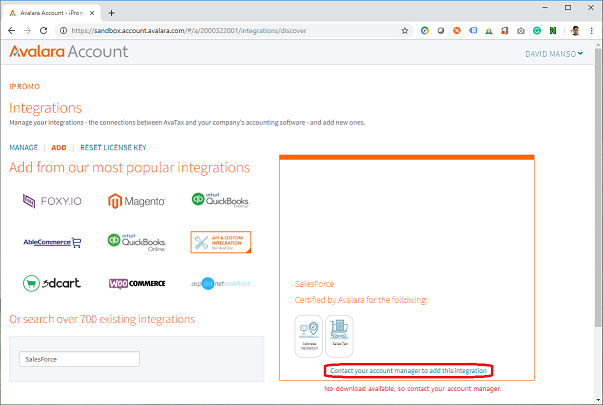603x405 pixels.
Task: Click 'Add from our most popular integrations' heading
Action: tap(130, 168)
